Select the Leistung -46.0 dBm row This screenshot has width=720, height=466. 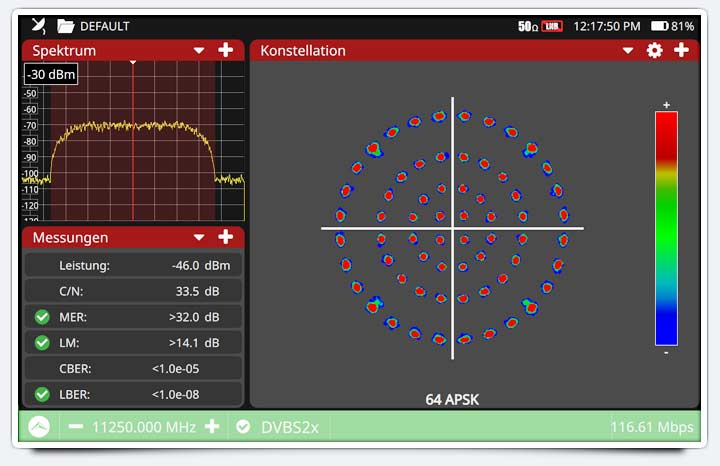coord(133,265)
